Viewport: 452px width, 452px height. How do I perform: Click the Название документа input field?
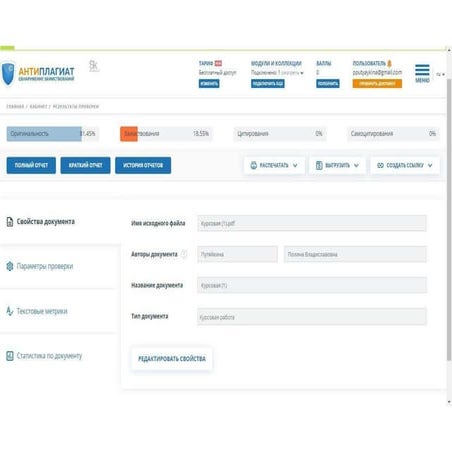click(x=312, y=285)
